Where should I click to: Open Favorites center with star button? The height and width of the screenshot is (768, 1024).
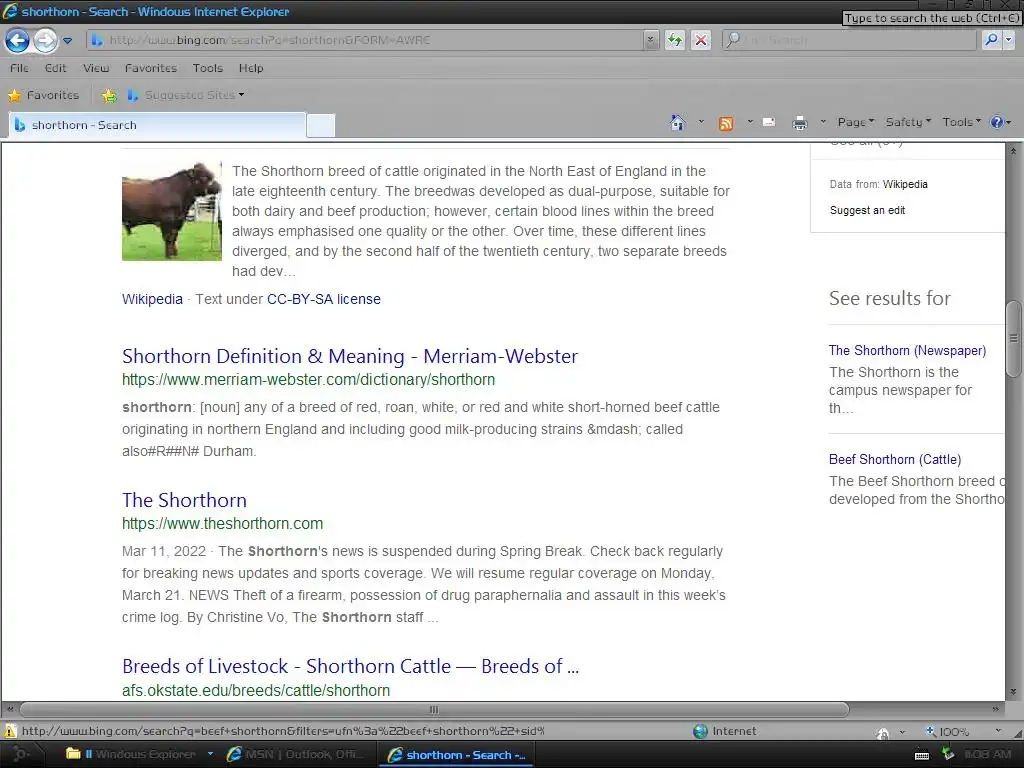43,95
